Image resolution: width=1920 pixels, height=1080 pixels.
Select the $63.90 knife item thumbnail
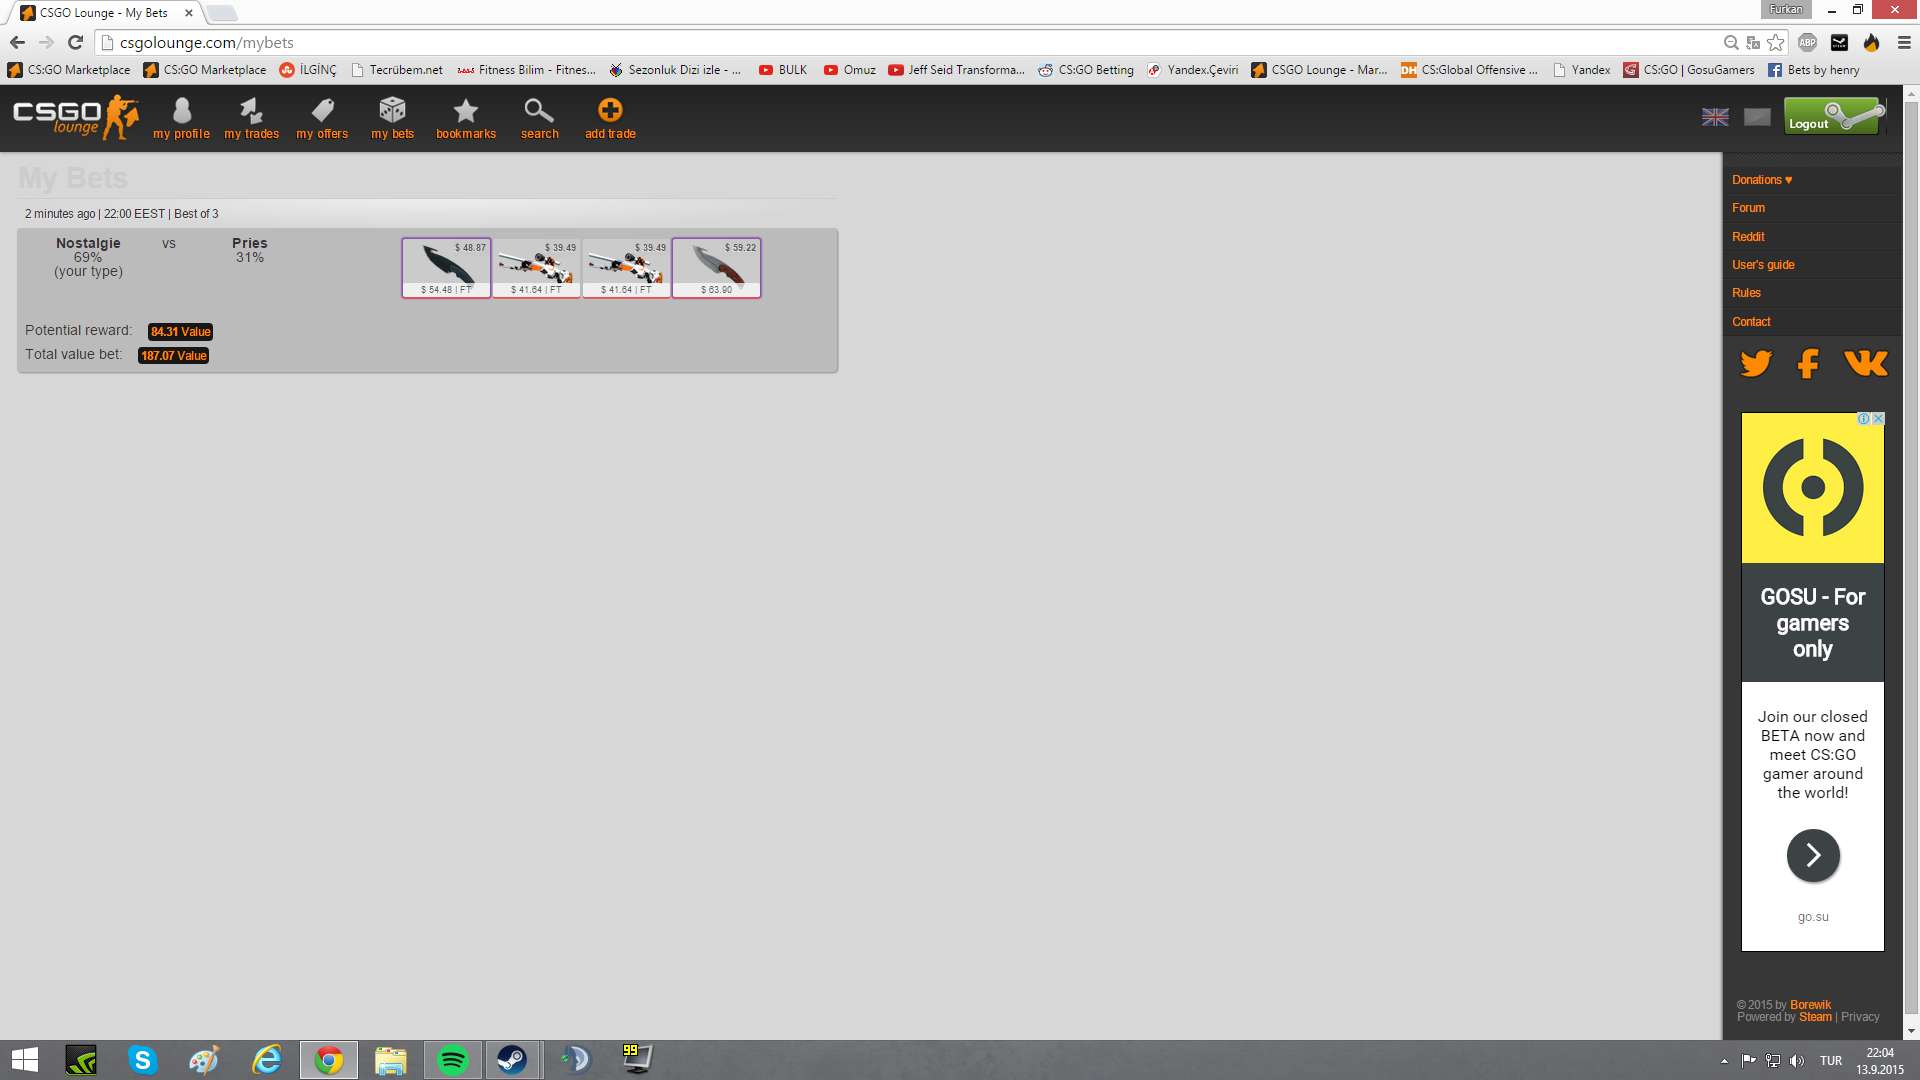coord(716,268)
